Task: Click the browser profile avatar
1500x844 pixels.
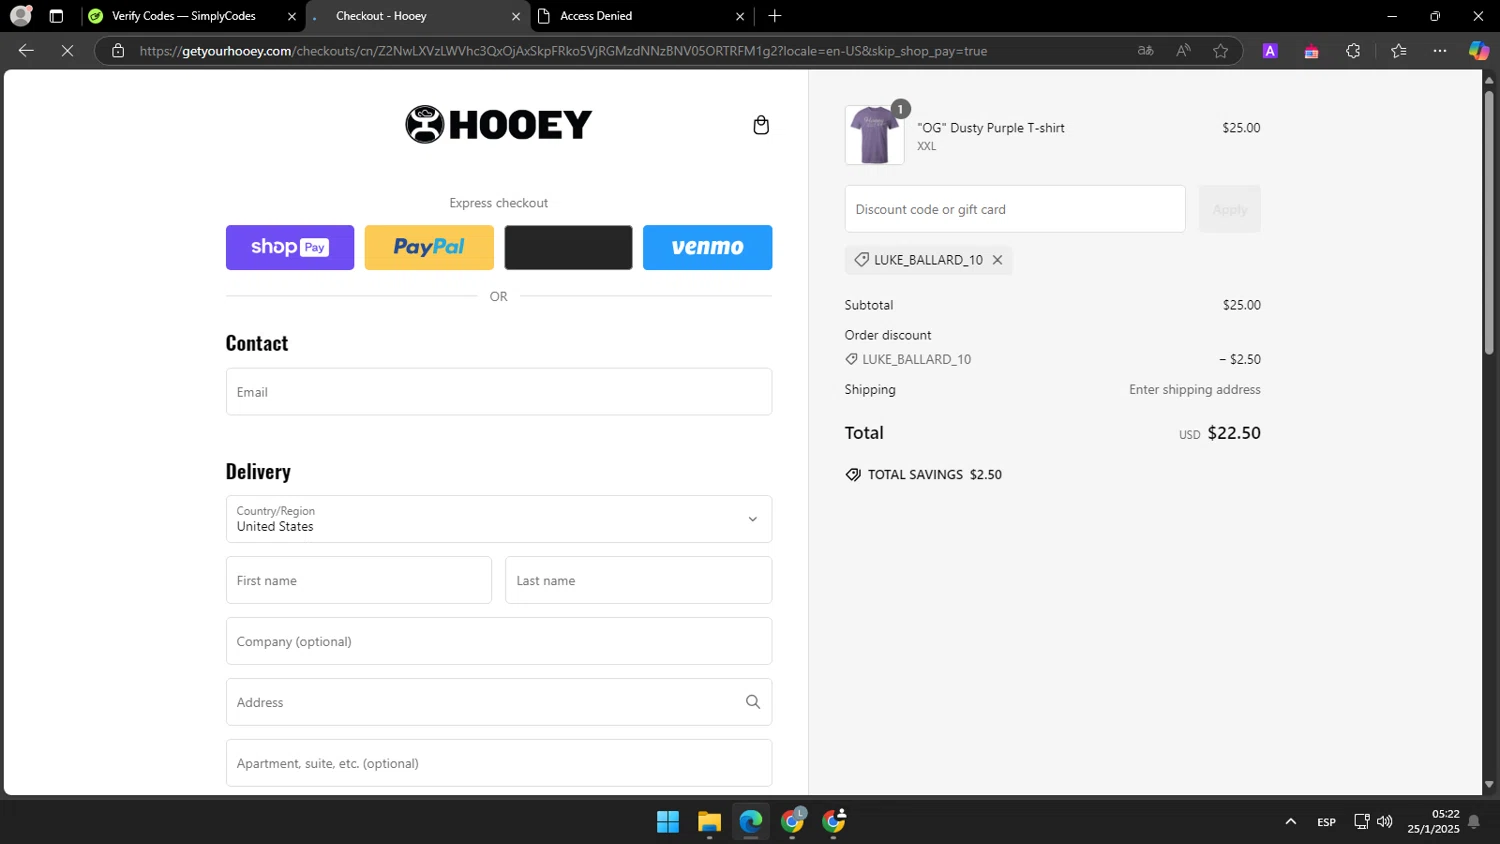Action: tap(20, 16)
